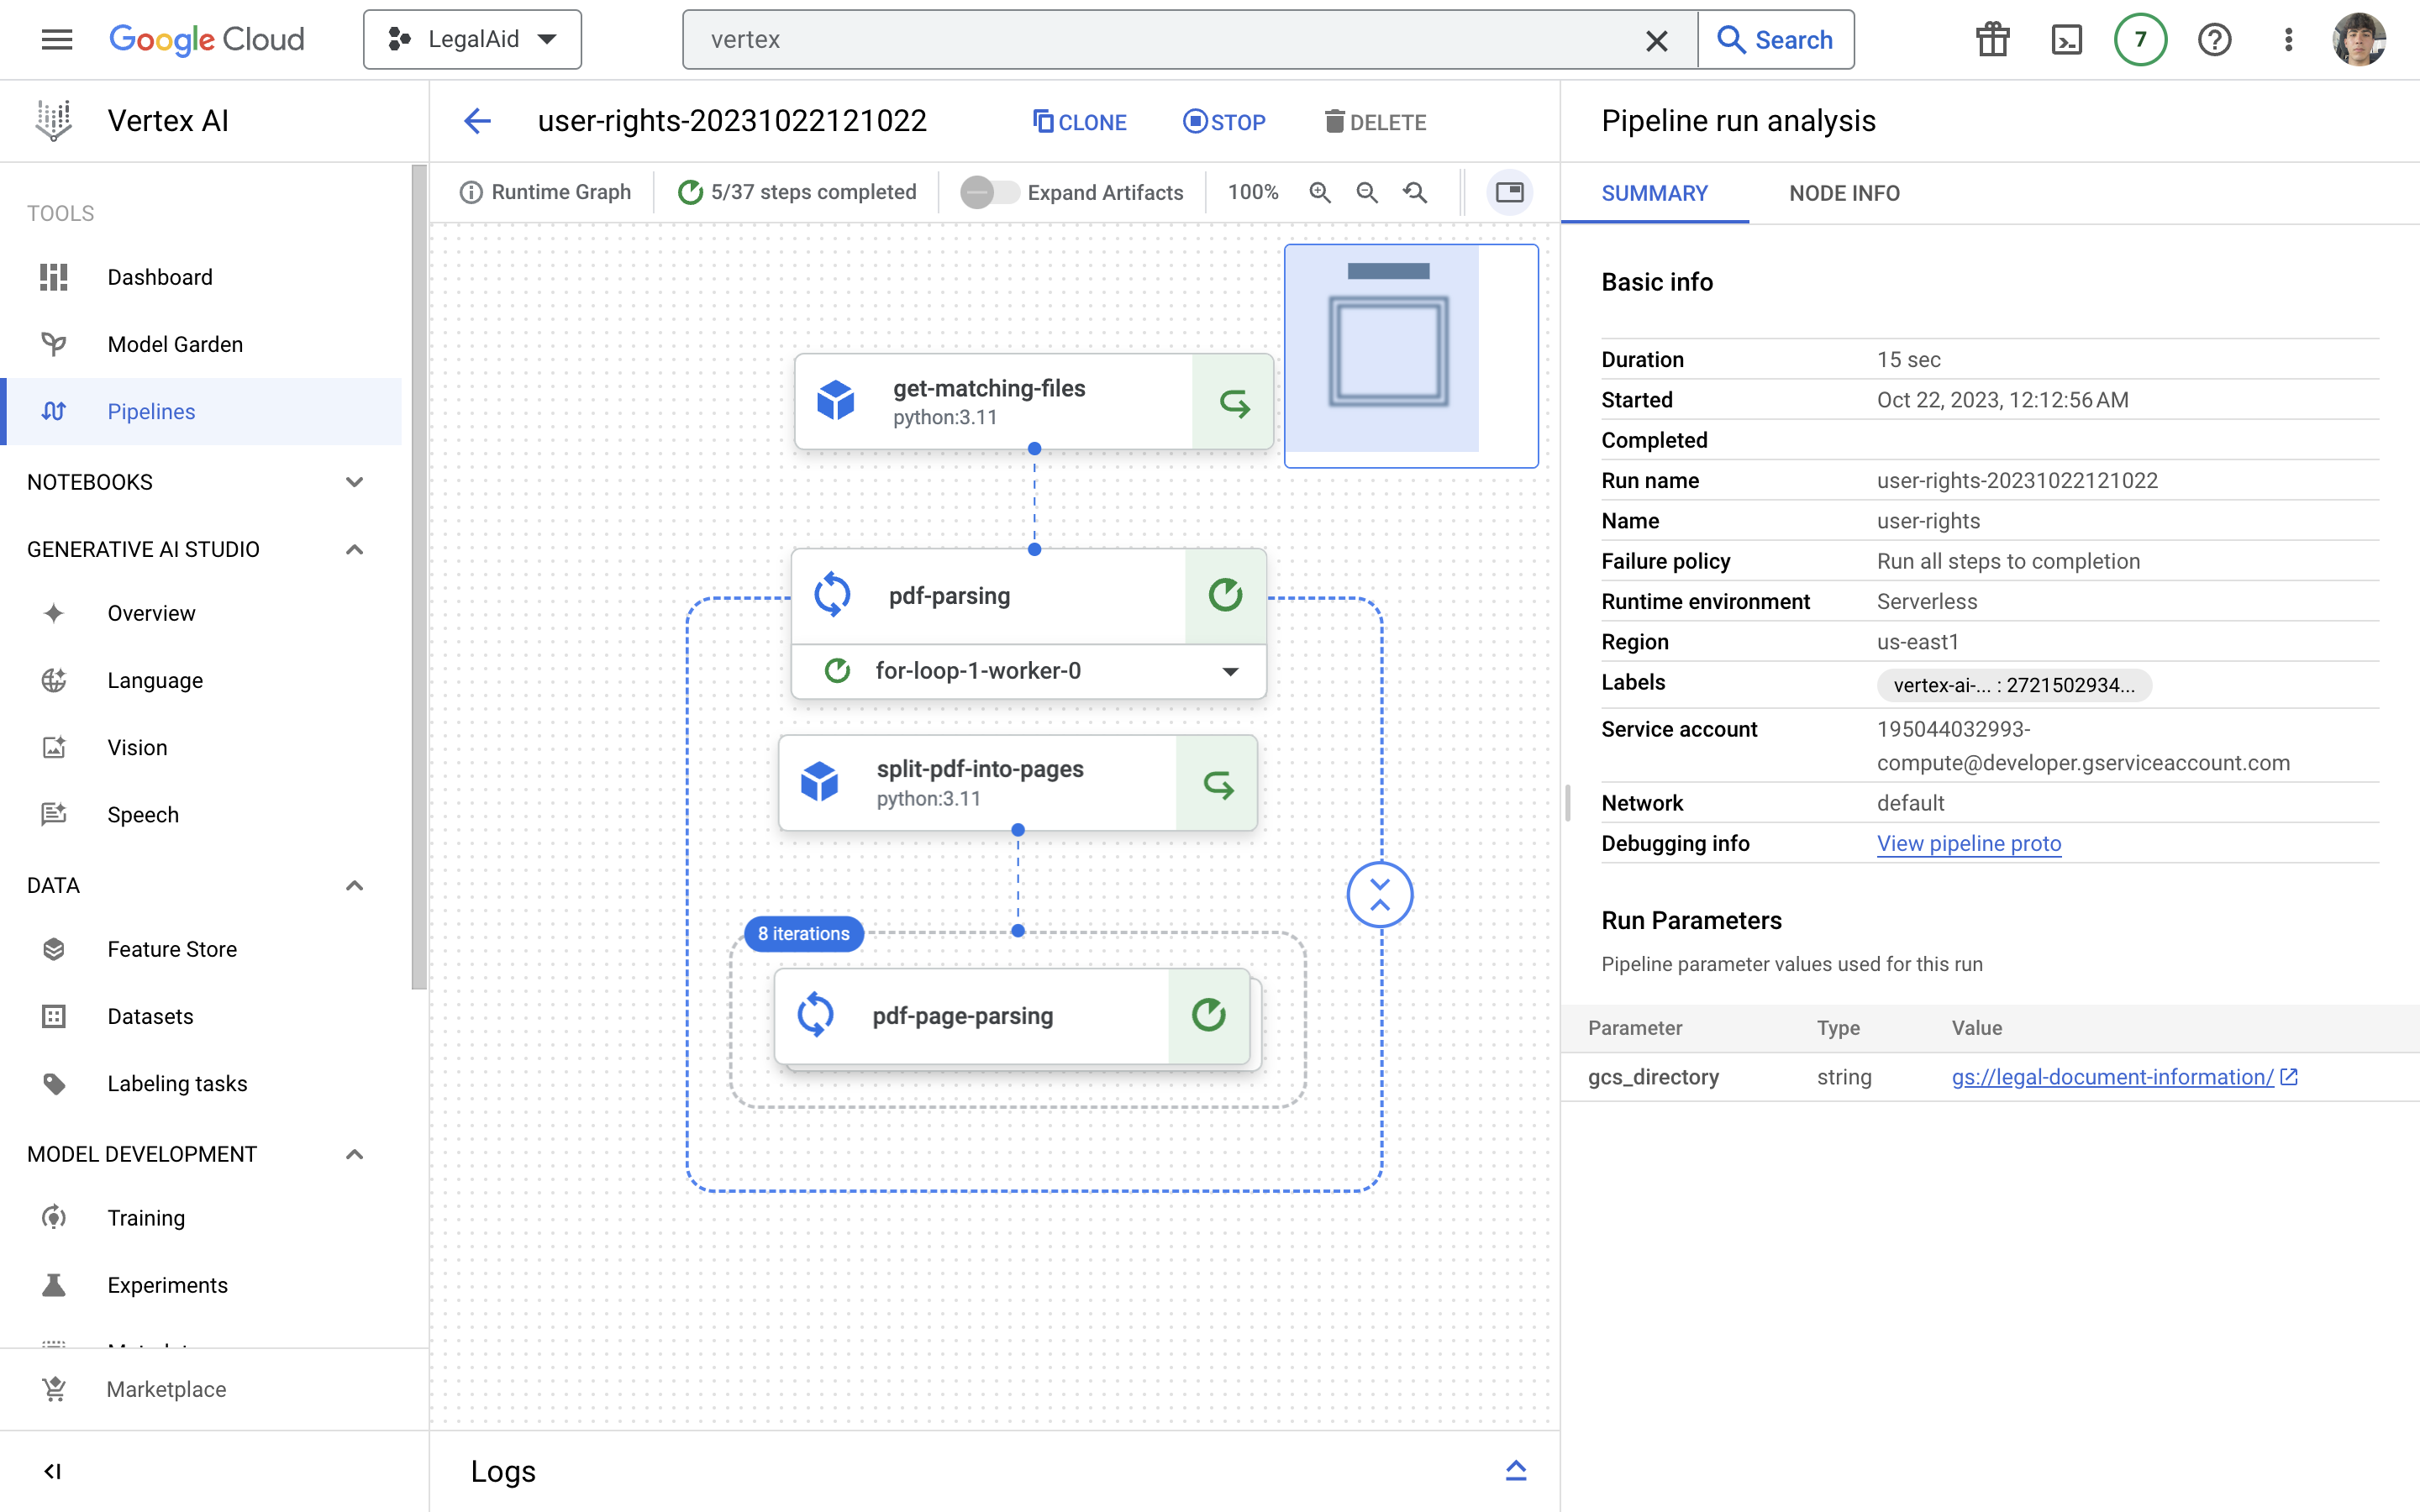2420x1512 pixels.
Task: Toggle the Expand Artifacts switch
Action: (x=988, y=192)
